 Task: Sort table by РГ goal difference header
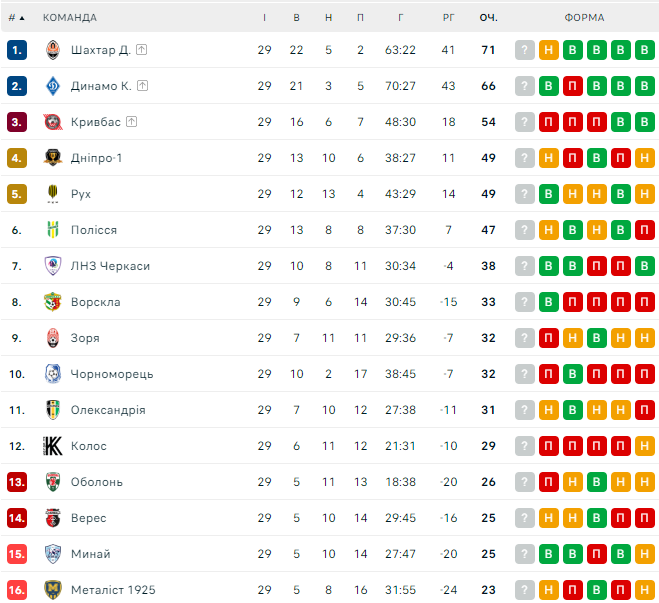(x=448, y=18)
